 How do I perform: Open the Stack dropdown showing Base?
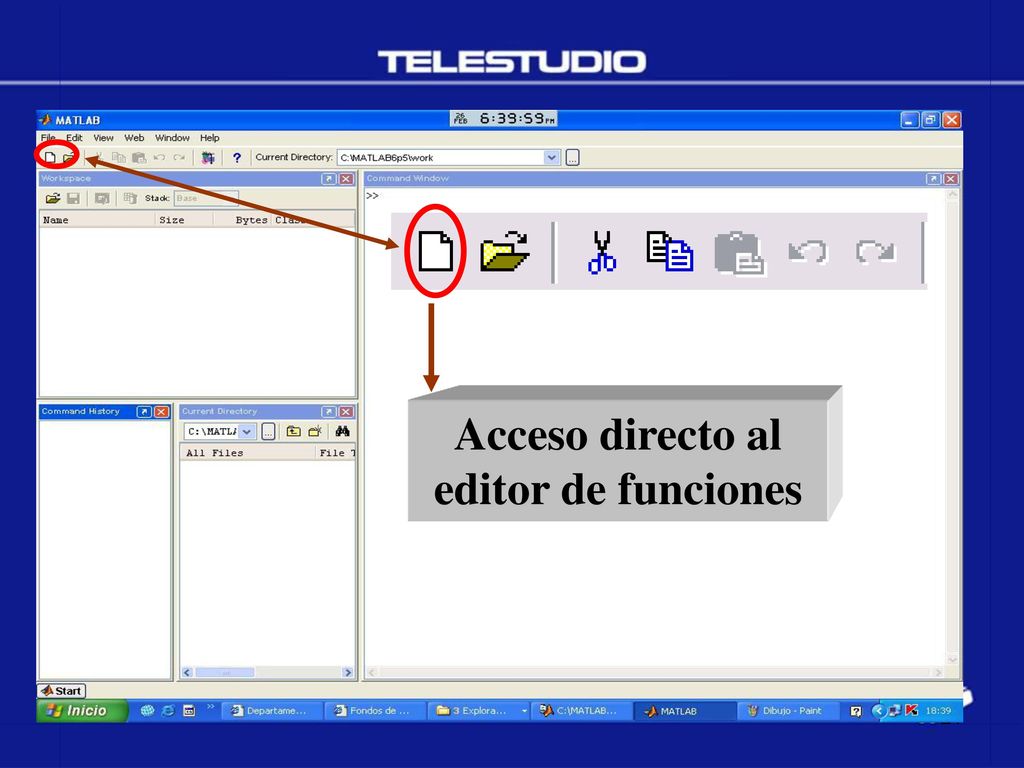[206, 198]
